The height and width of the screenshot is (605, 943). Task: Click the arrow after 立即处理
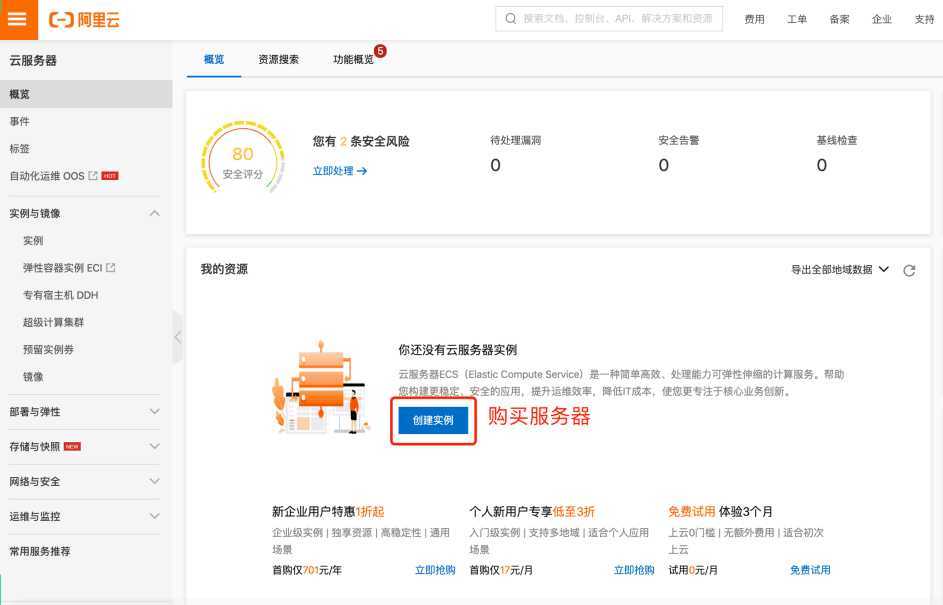click(361, 171)
